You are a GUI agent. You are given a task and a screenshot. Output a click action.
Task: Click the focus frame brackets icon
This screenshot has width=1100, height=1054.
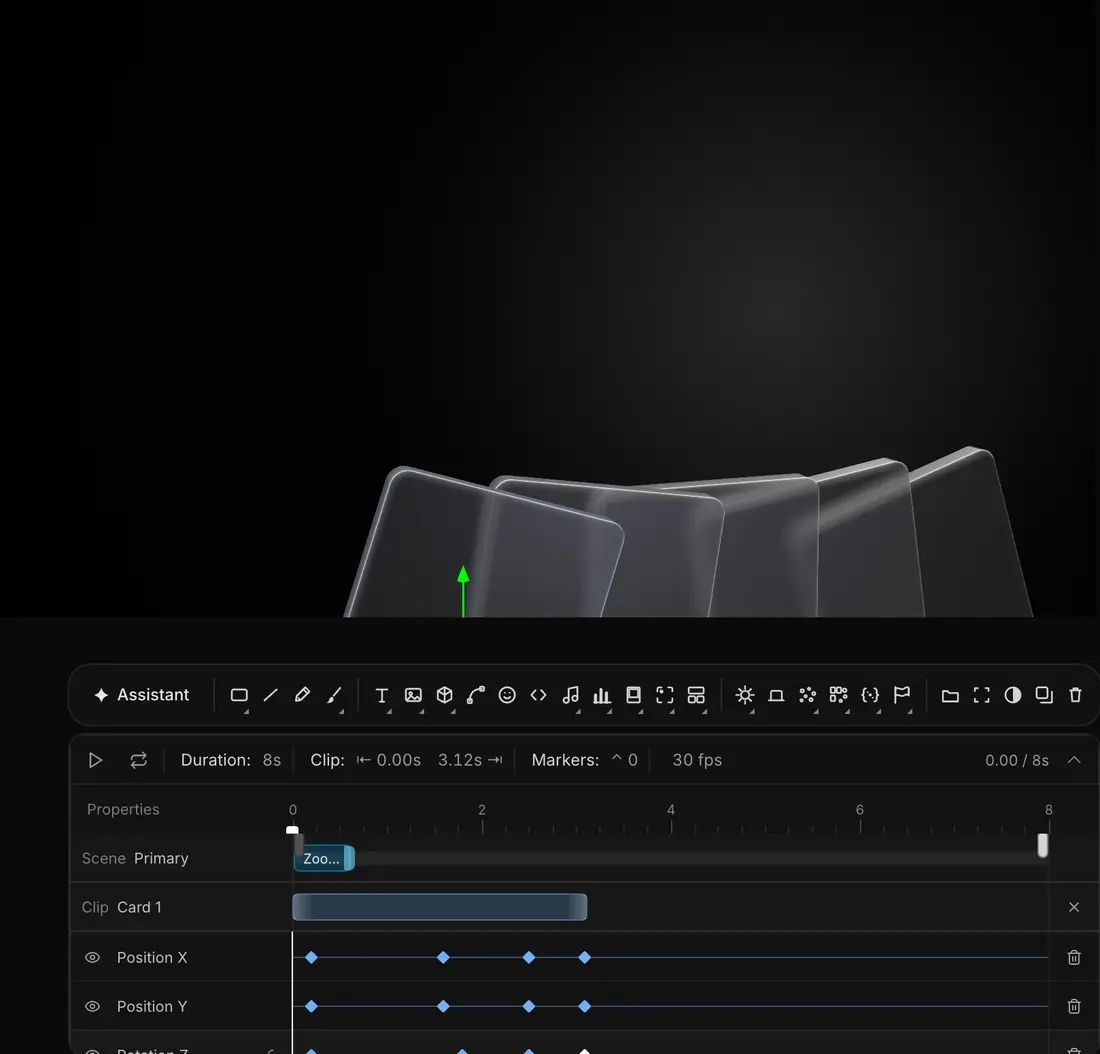664,695
